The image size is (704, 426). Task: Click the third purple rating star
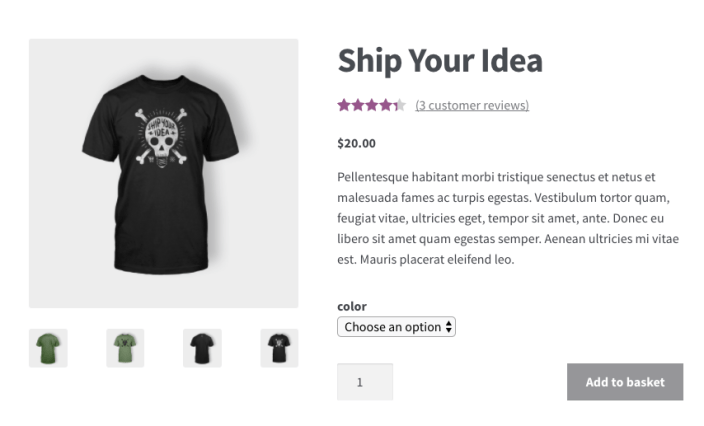pyautogui.click(x=372, y=105)
